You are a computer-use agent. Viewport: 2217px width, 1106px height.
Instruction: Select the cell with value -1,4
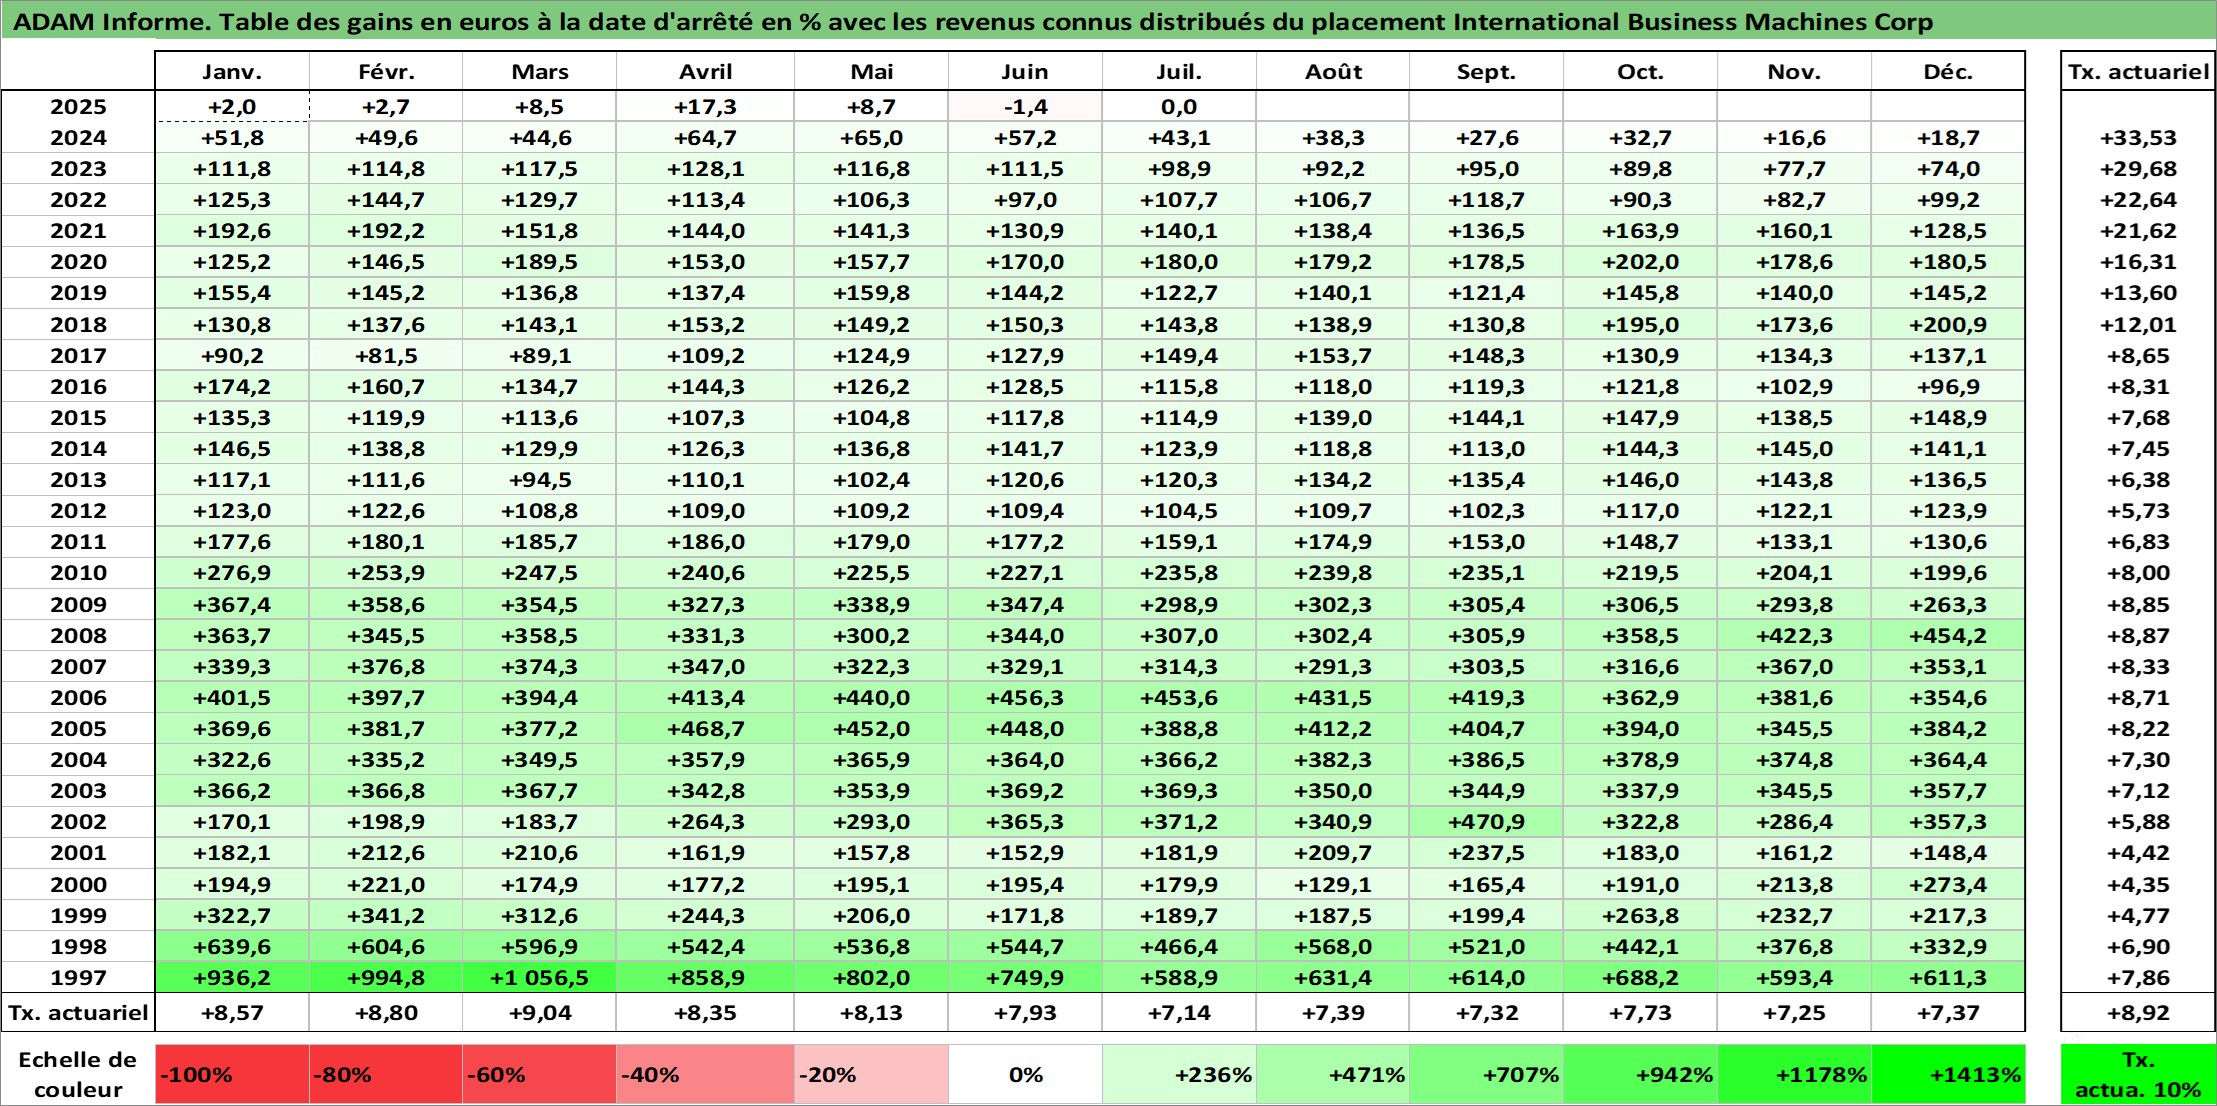point(1025,107)
